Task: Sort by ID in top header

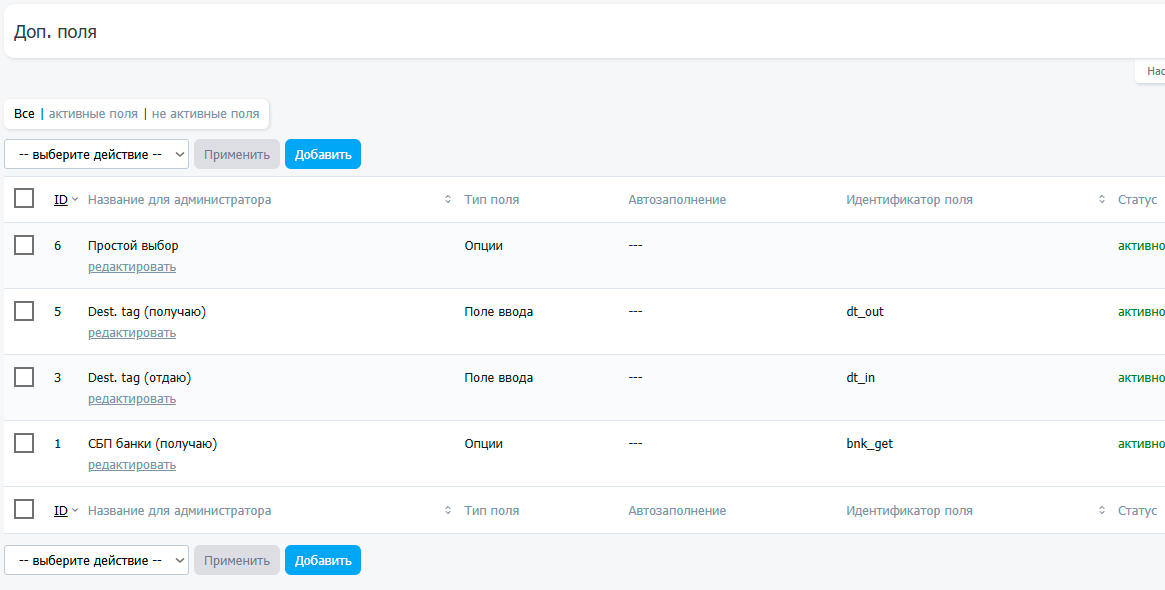Action: pos(61,200)
